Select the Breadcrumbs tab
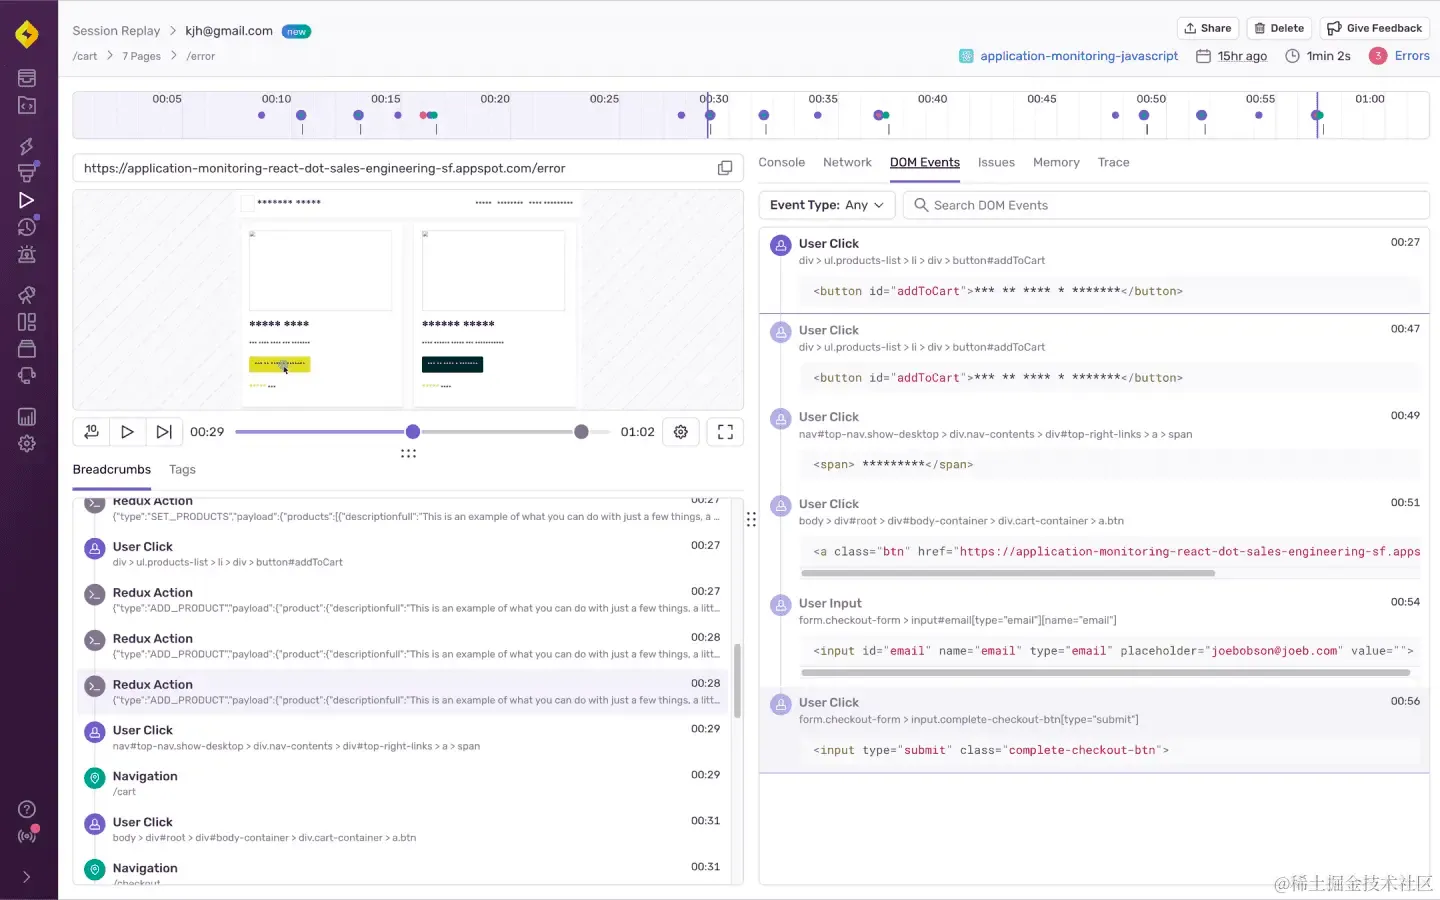Screen dimensions: 1440x900 pos(112,469)
